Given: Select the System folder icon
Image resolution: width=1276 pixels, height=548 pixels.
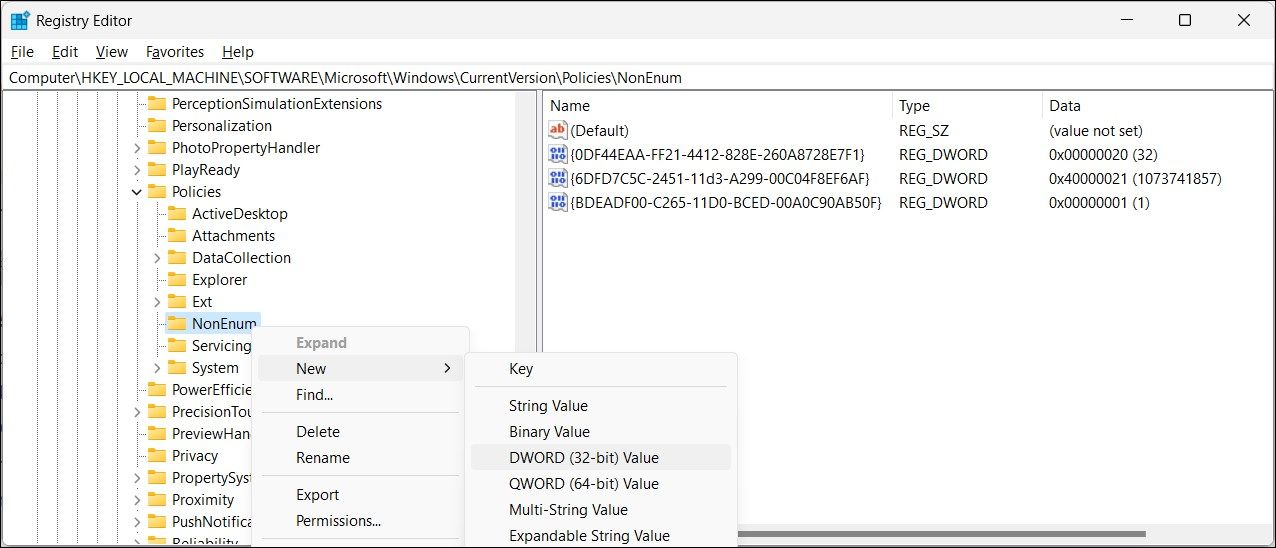Looking at the screenshot, I should coord(177,367).
